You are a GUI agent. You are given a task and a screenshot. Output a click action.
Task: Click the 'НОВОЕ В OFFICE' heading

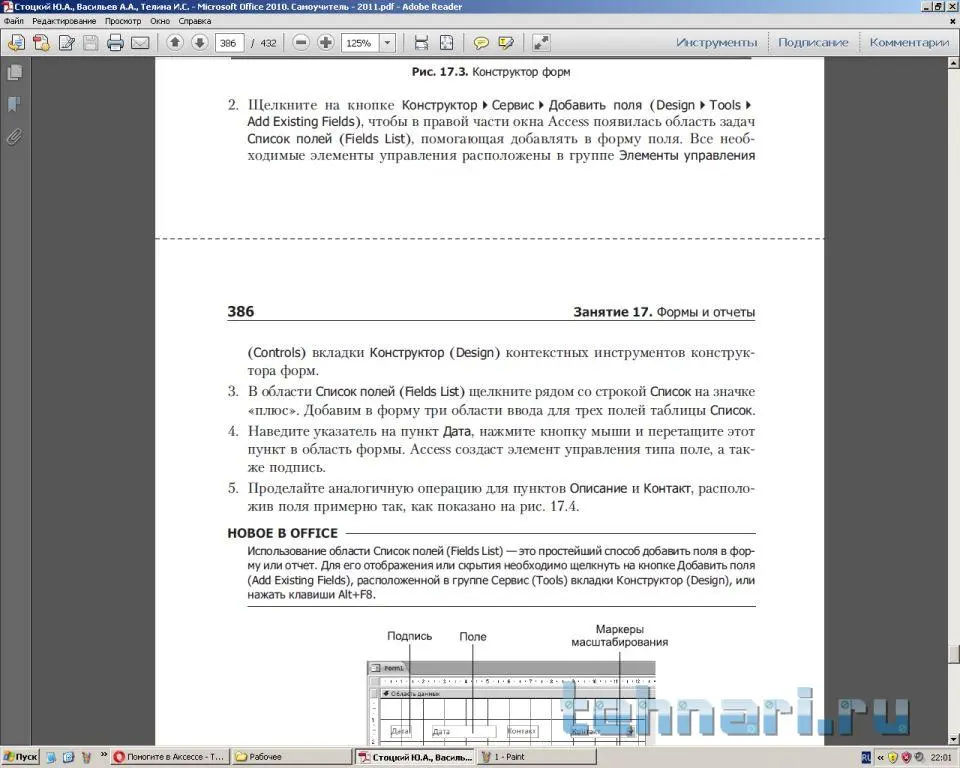[x=283, y=533]
